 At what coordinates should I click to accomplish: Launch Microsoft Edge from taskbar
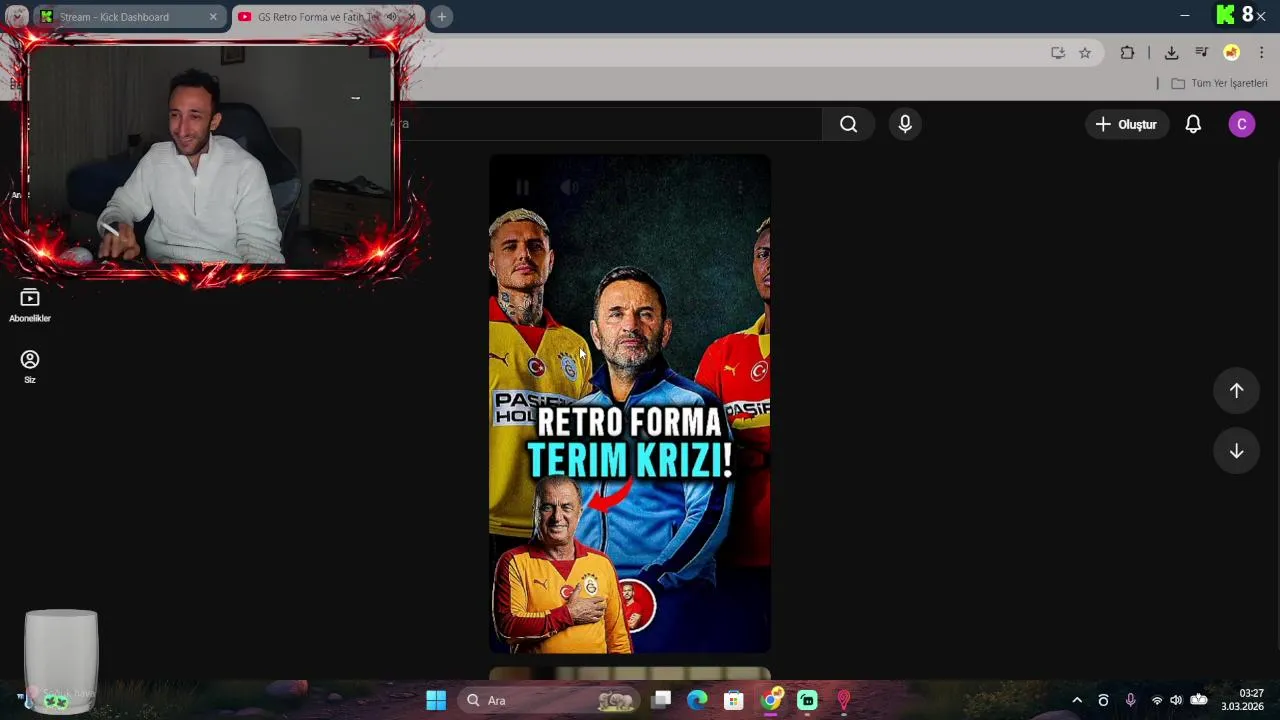697,700
